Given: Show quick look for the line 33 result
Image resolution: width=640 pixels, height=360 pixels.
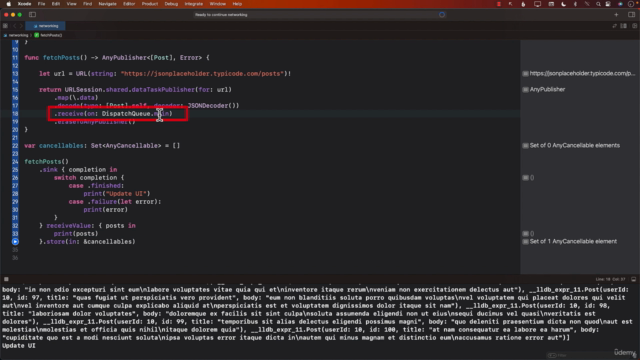Looking at the screenshot, I should point(526,233).
